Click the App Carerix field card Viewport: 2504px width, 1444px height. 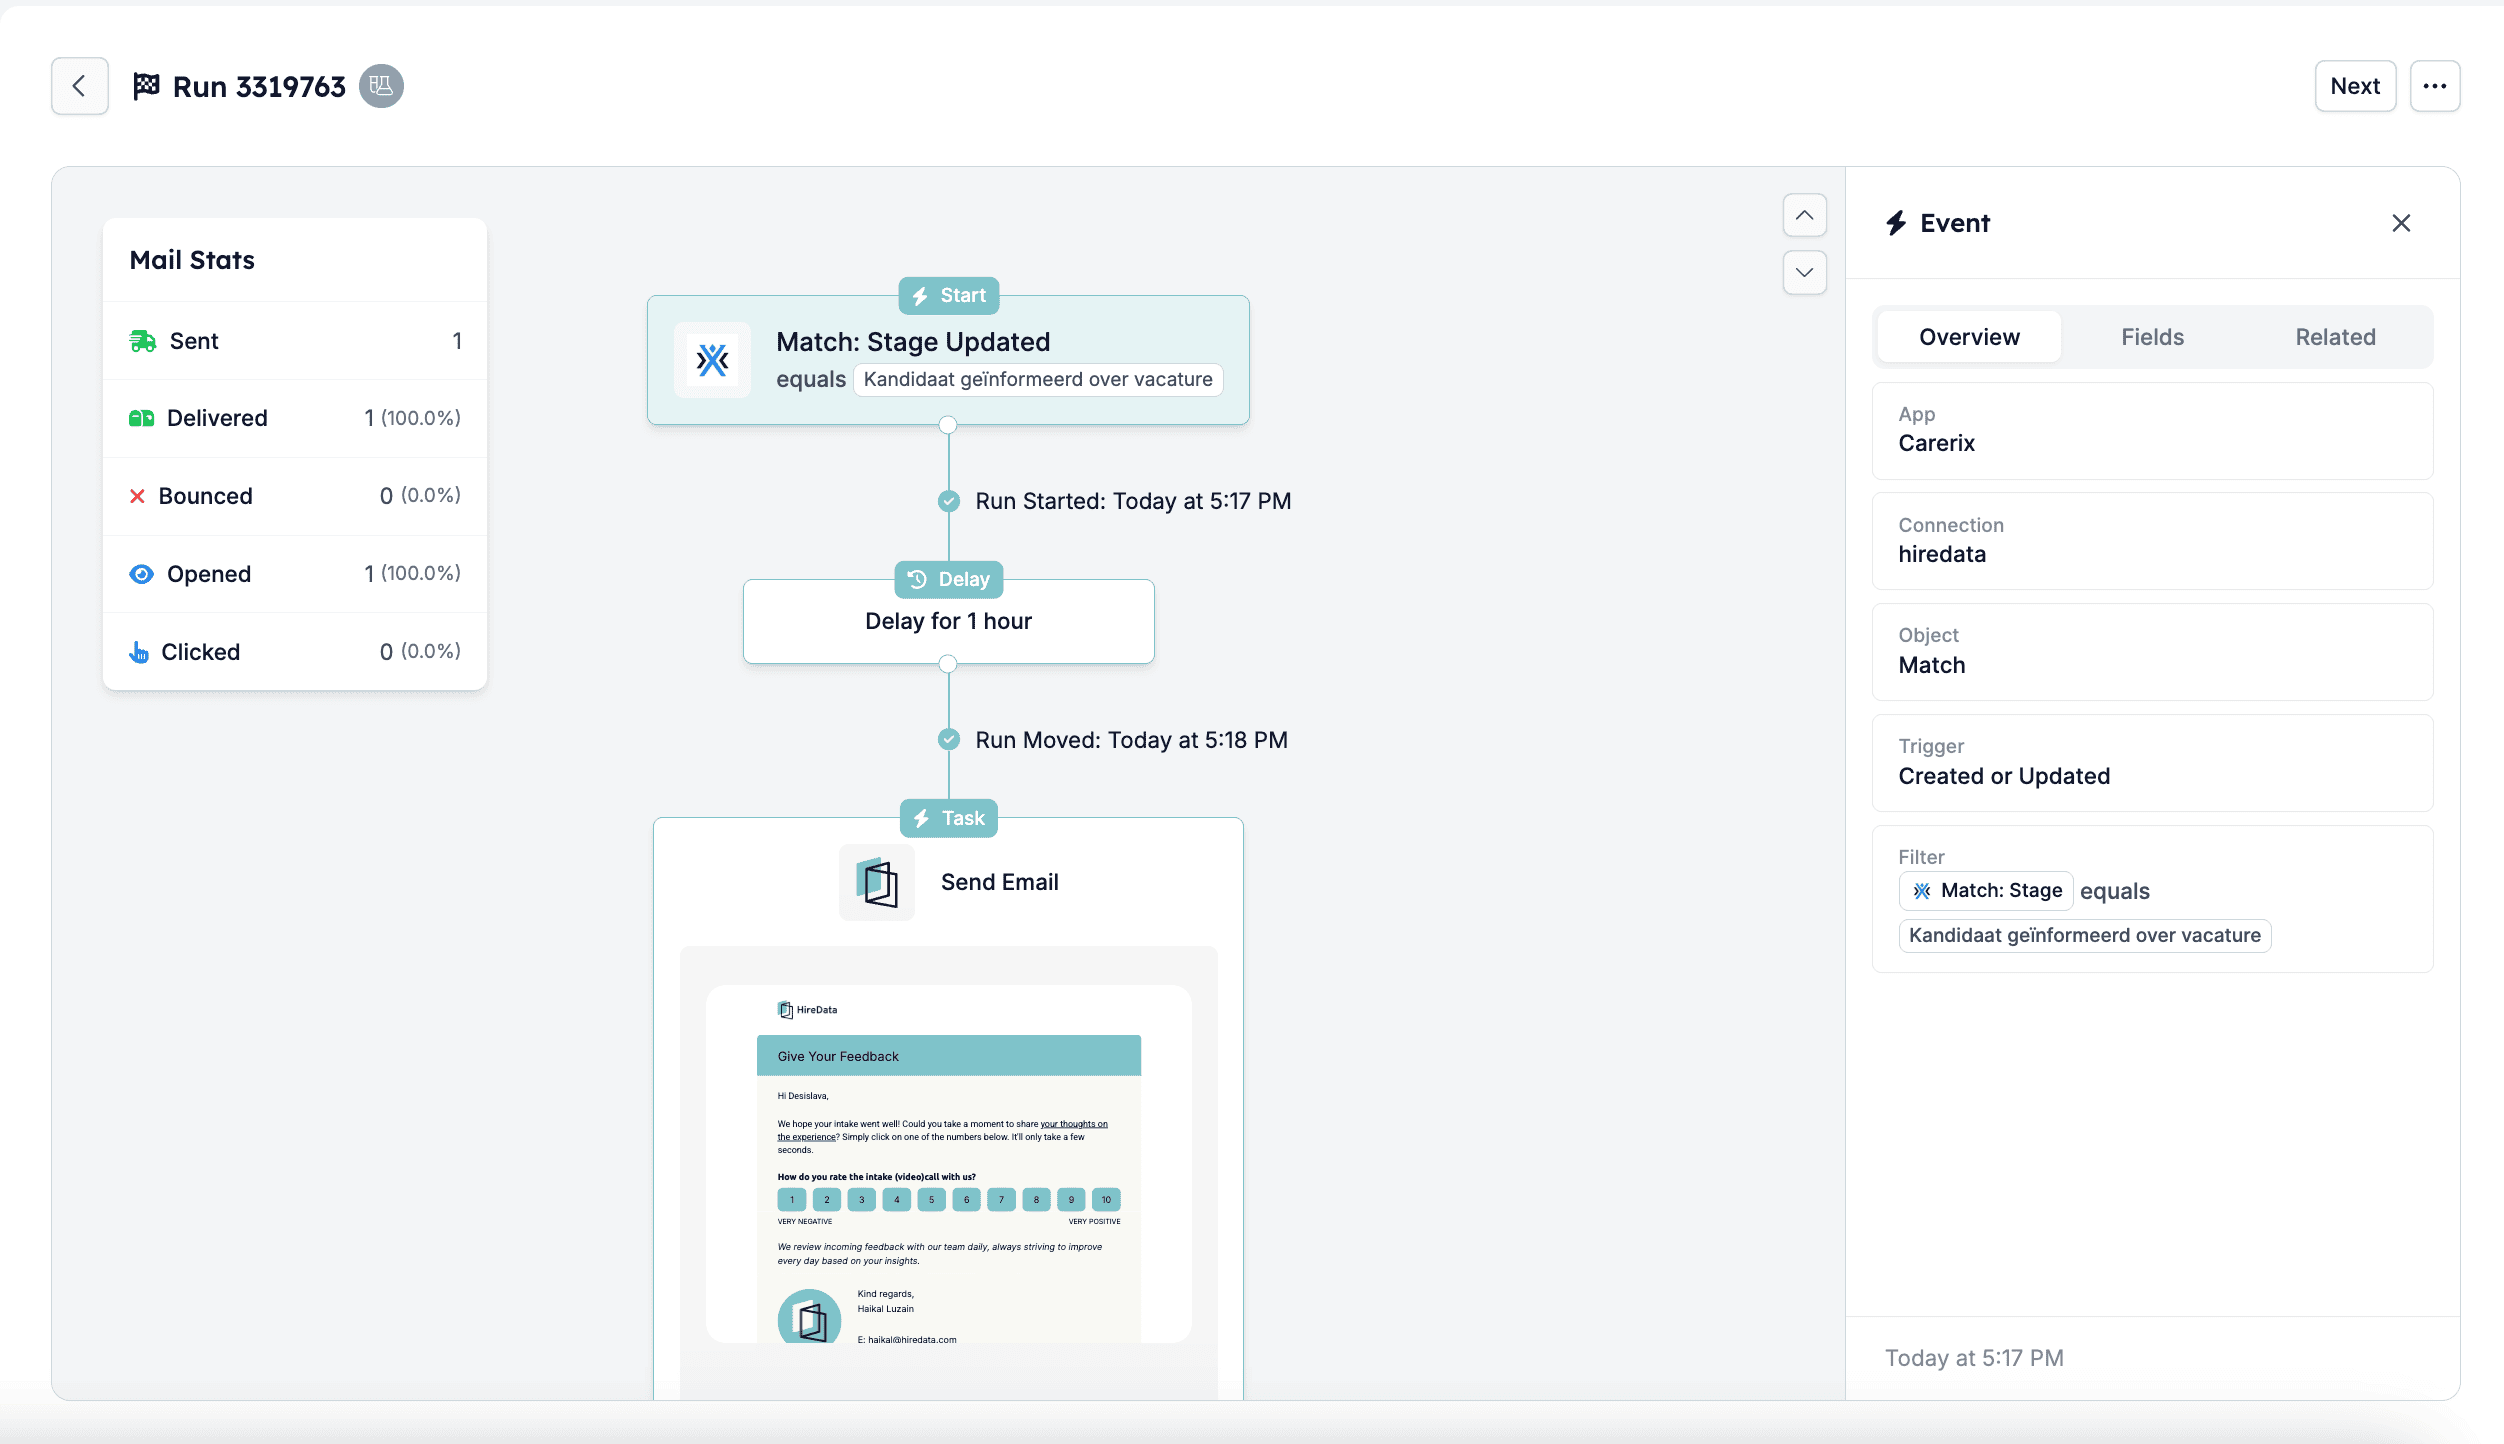[2152, 431]
